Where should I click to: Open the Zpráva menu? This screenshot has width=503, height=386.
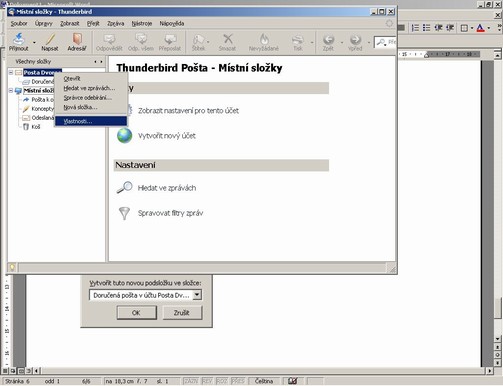tap(116, 24)
